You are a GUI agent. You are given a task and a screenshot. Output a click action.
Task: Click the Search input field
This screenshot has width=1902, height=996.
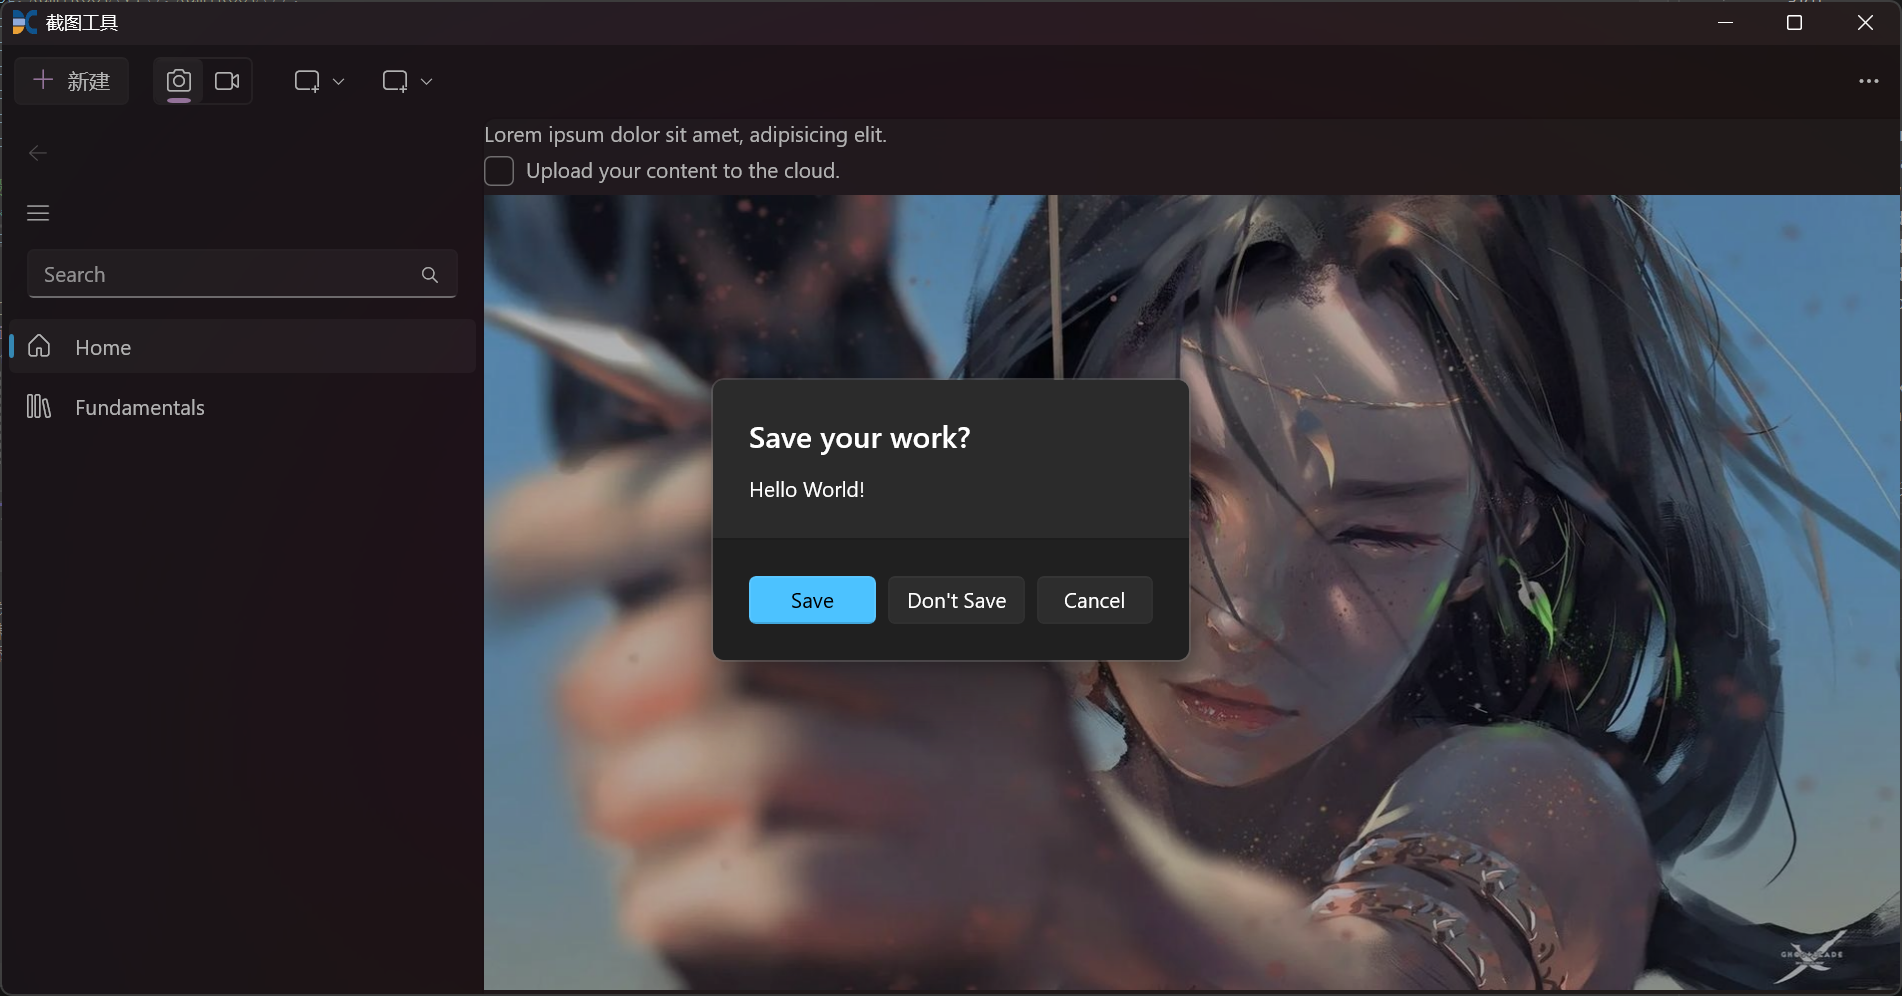(242, 274)
